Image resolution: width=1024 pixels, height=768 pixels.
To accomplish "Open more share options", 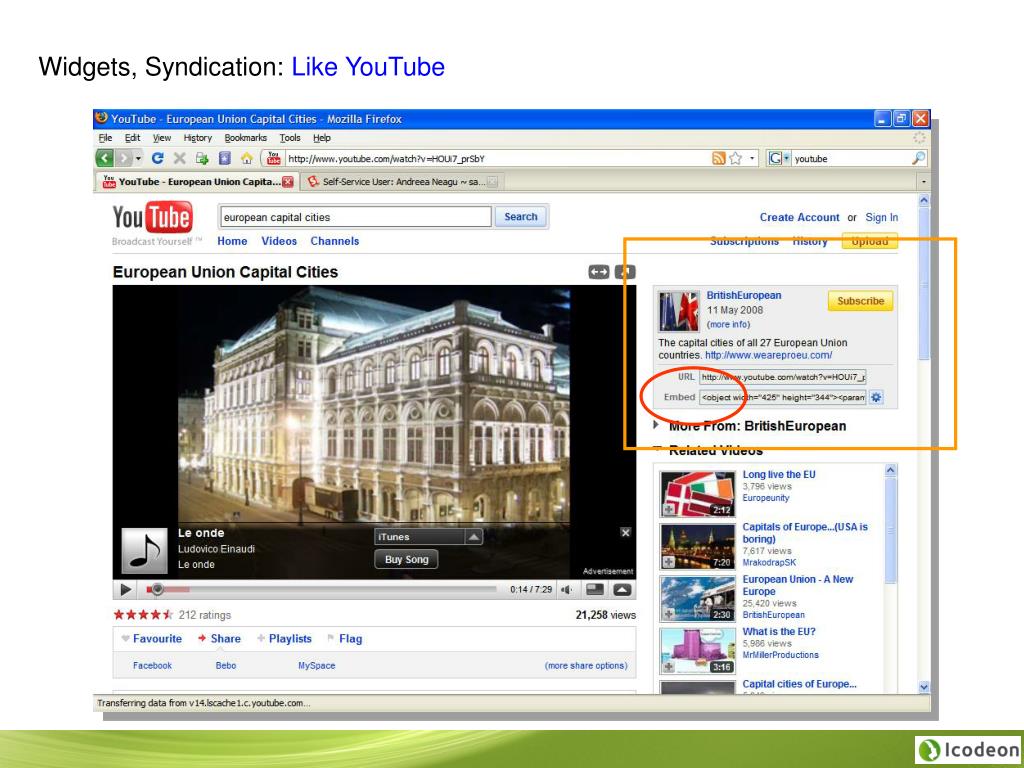I will [586, 665].
